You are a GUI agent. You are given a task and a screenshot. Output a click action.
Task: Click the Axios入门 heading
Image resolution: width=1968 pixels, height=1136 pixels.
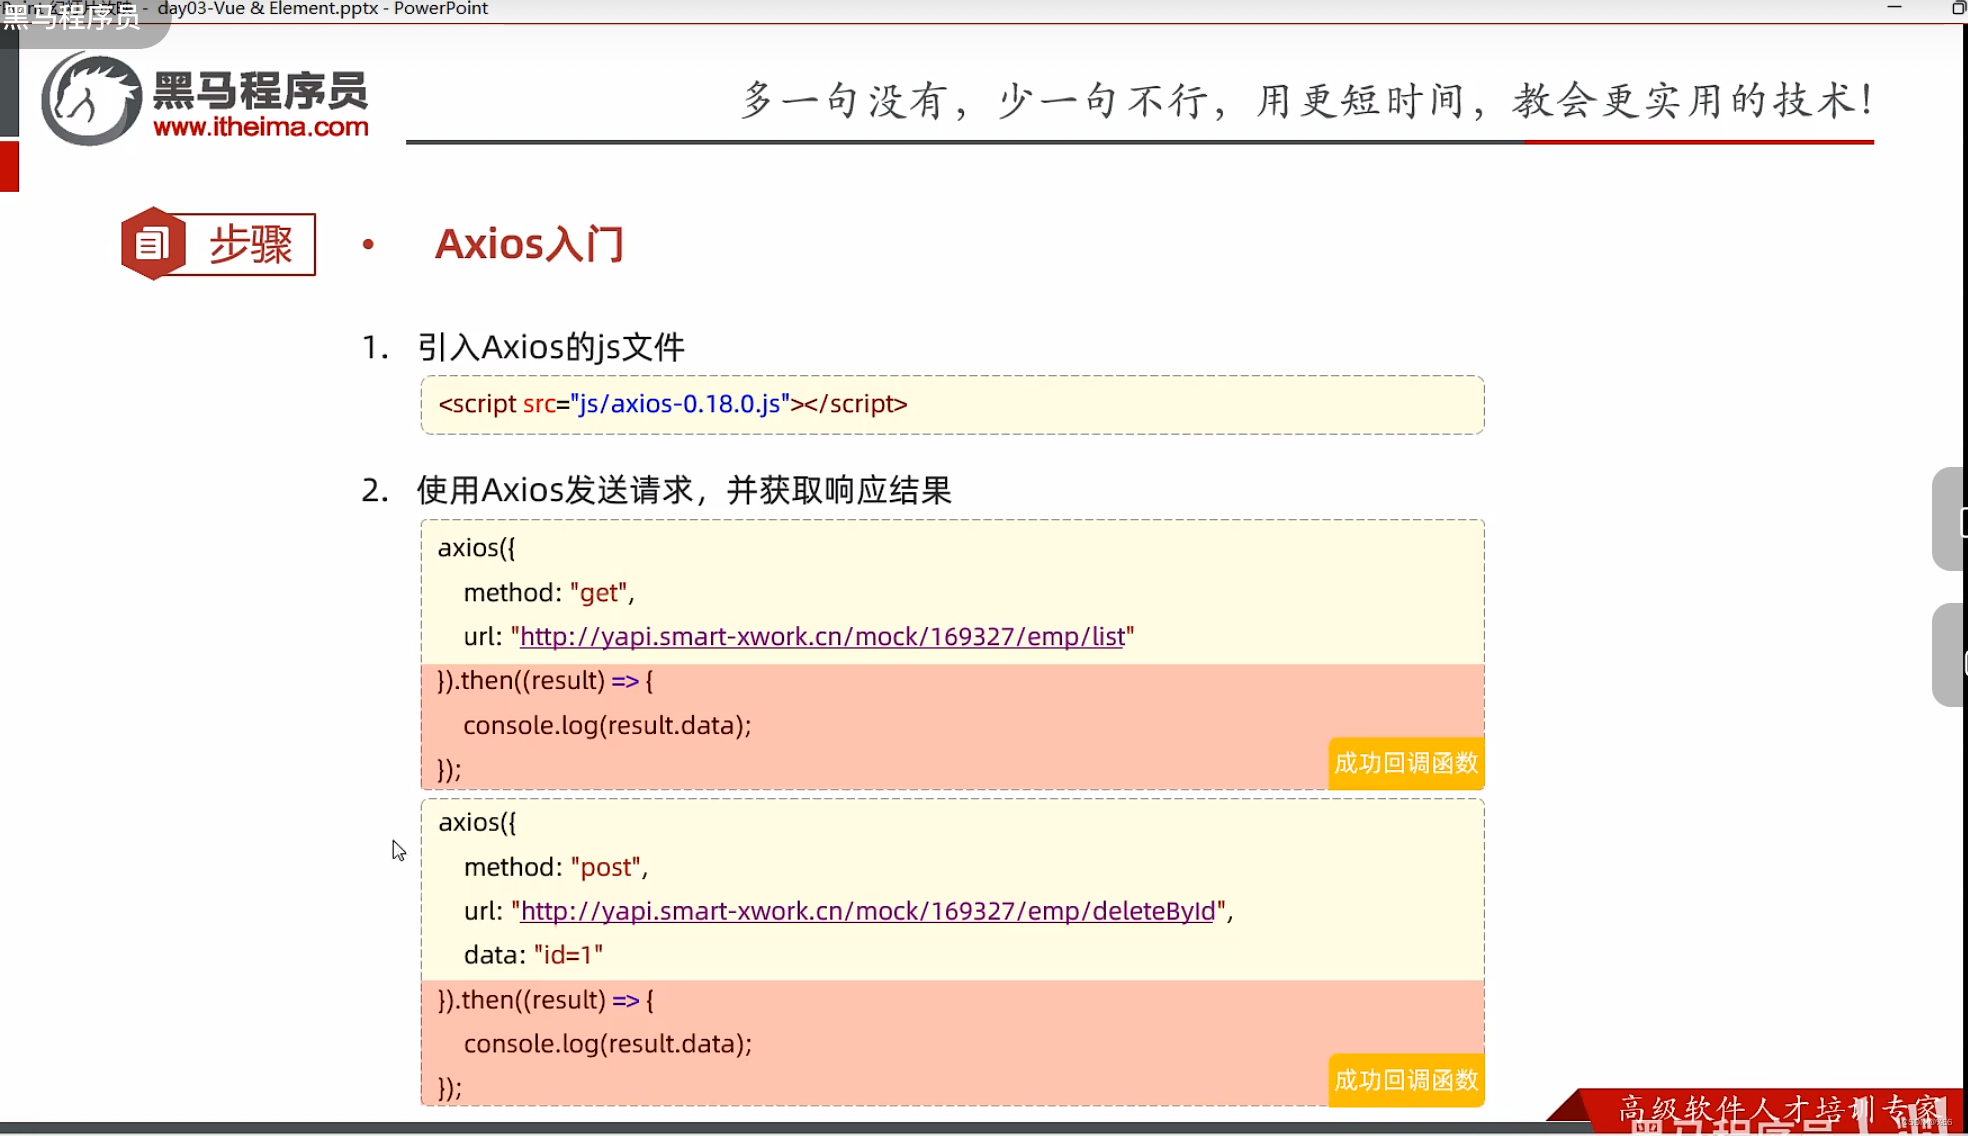(530, 243)
